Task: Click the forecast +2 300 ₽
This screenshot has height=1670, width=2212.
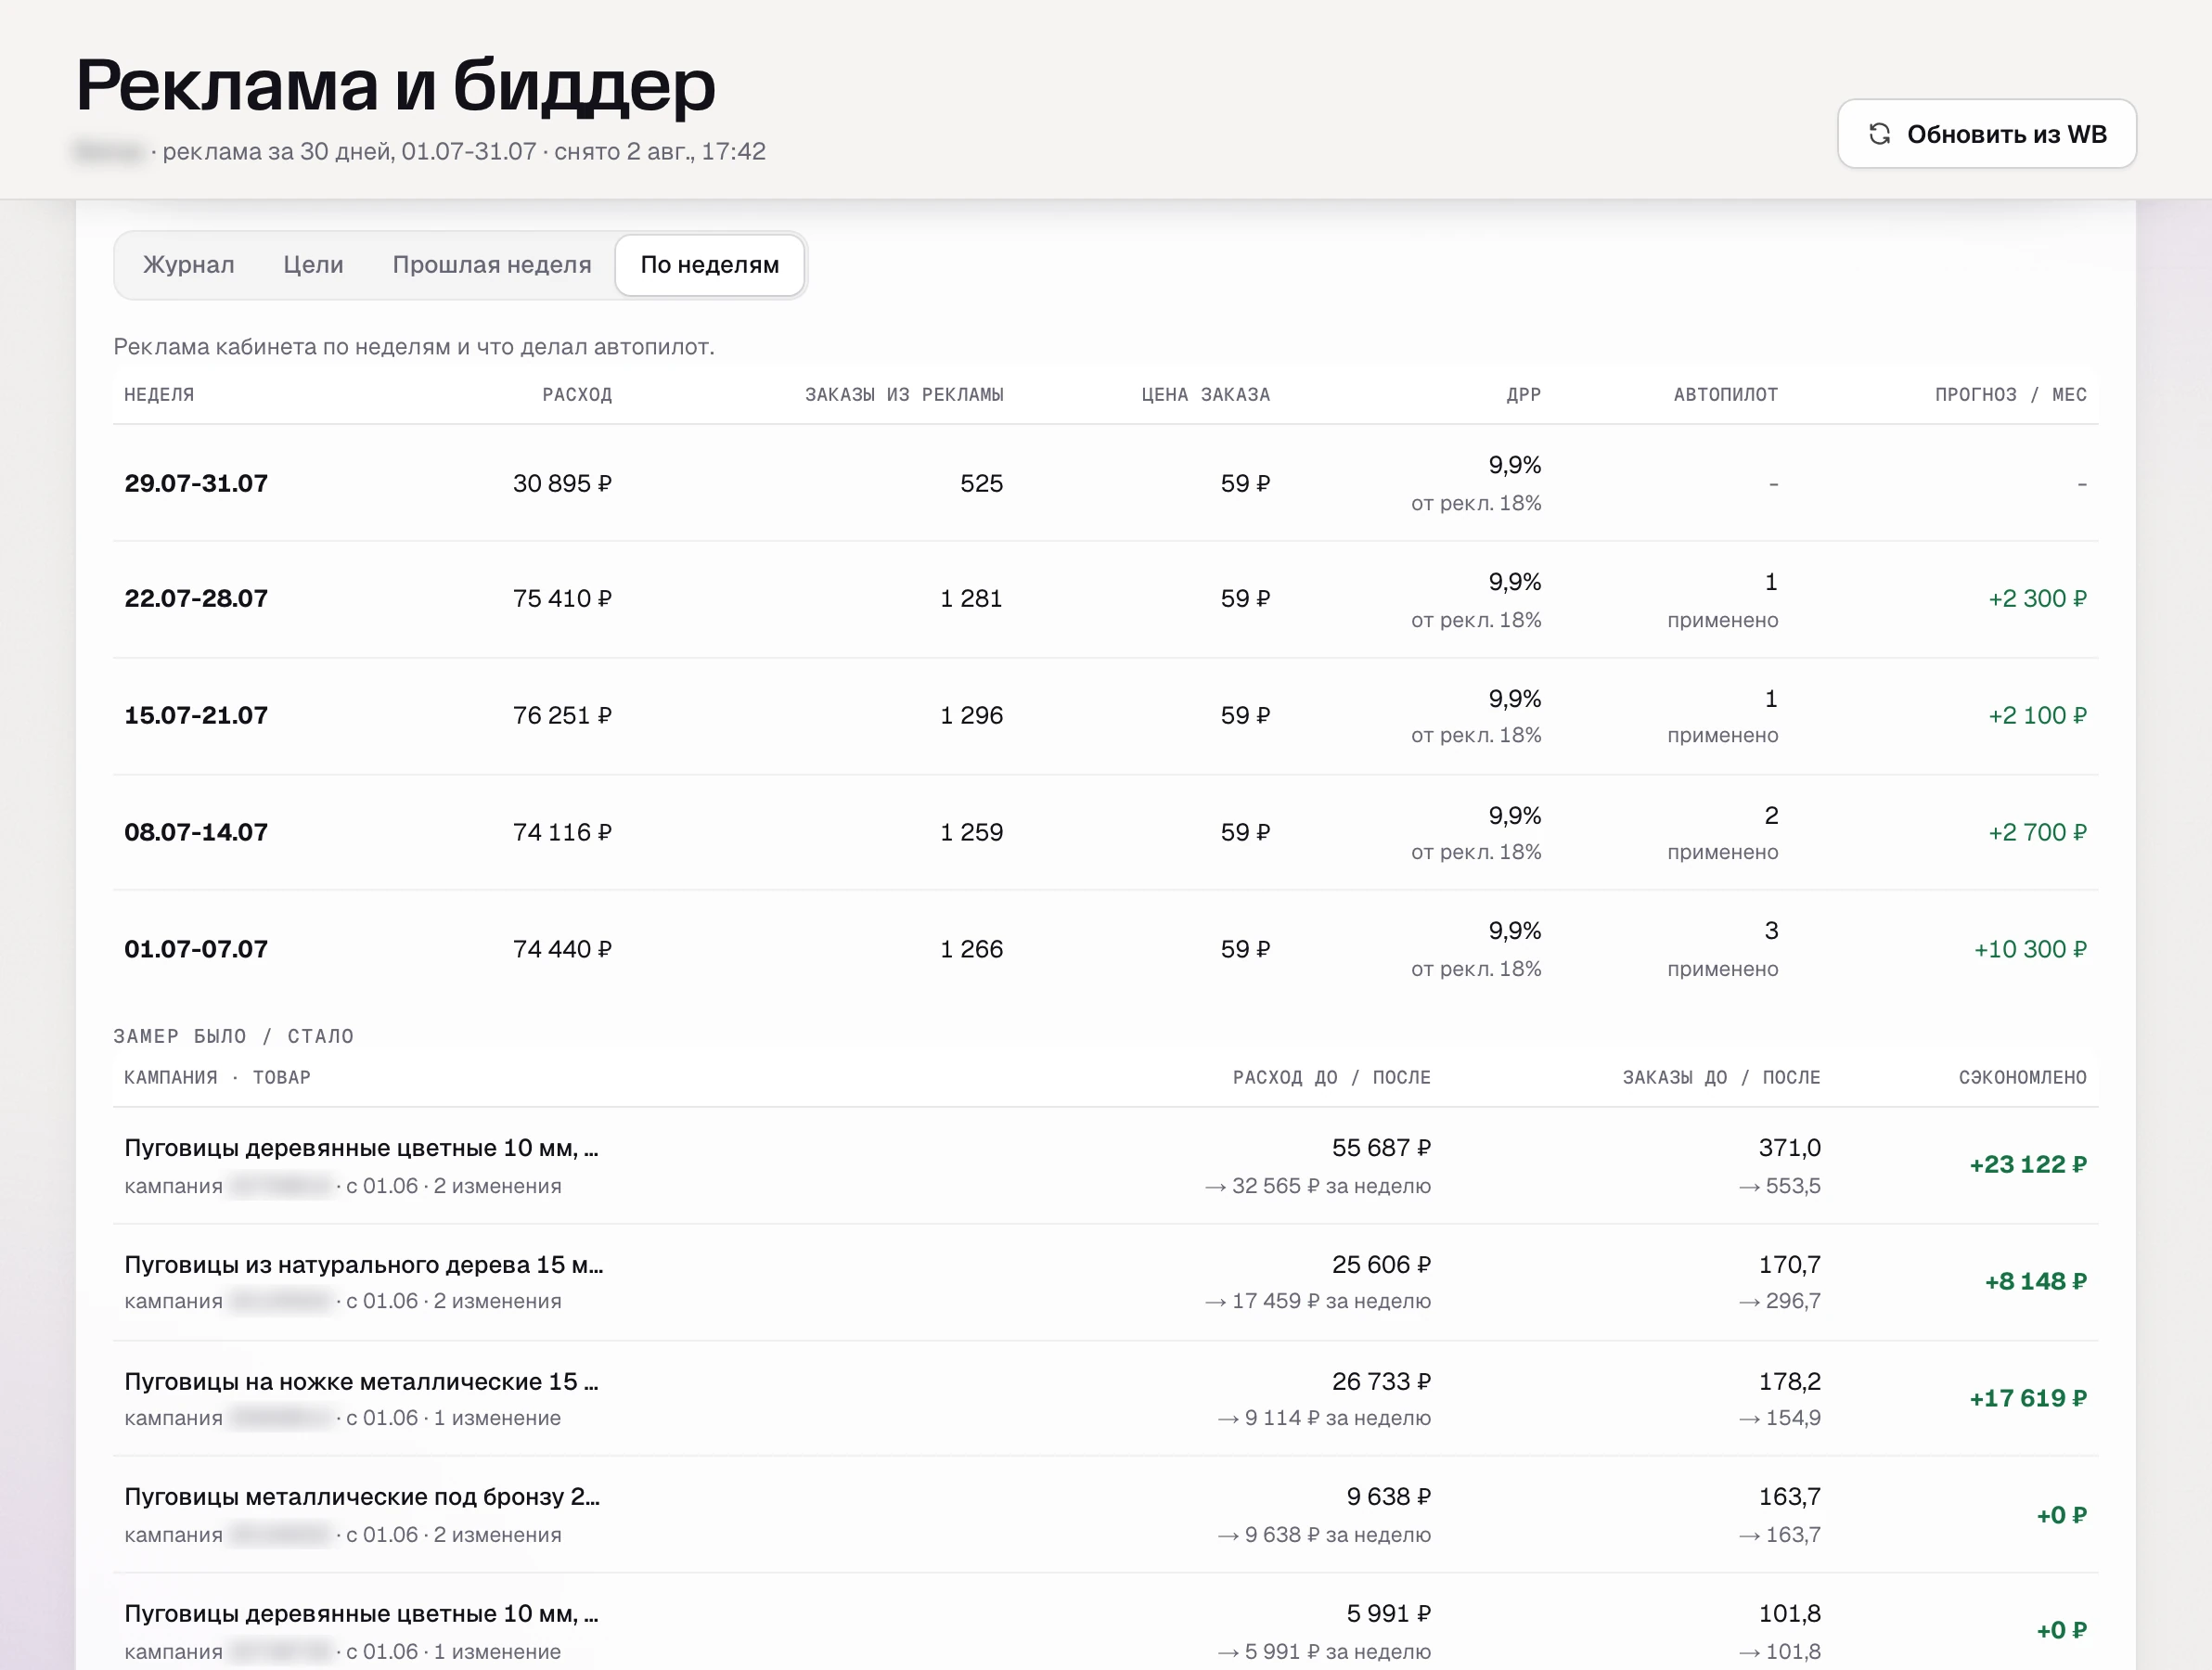Action: coord(2037,599)
